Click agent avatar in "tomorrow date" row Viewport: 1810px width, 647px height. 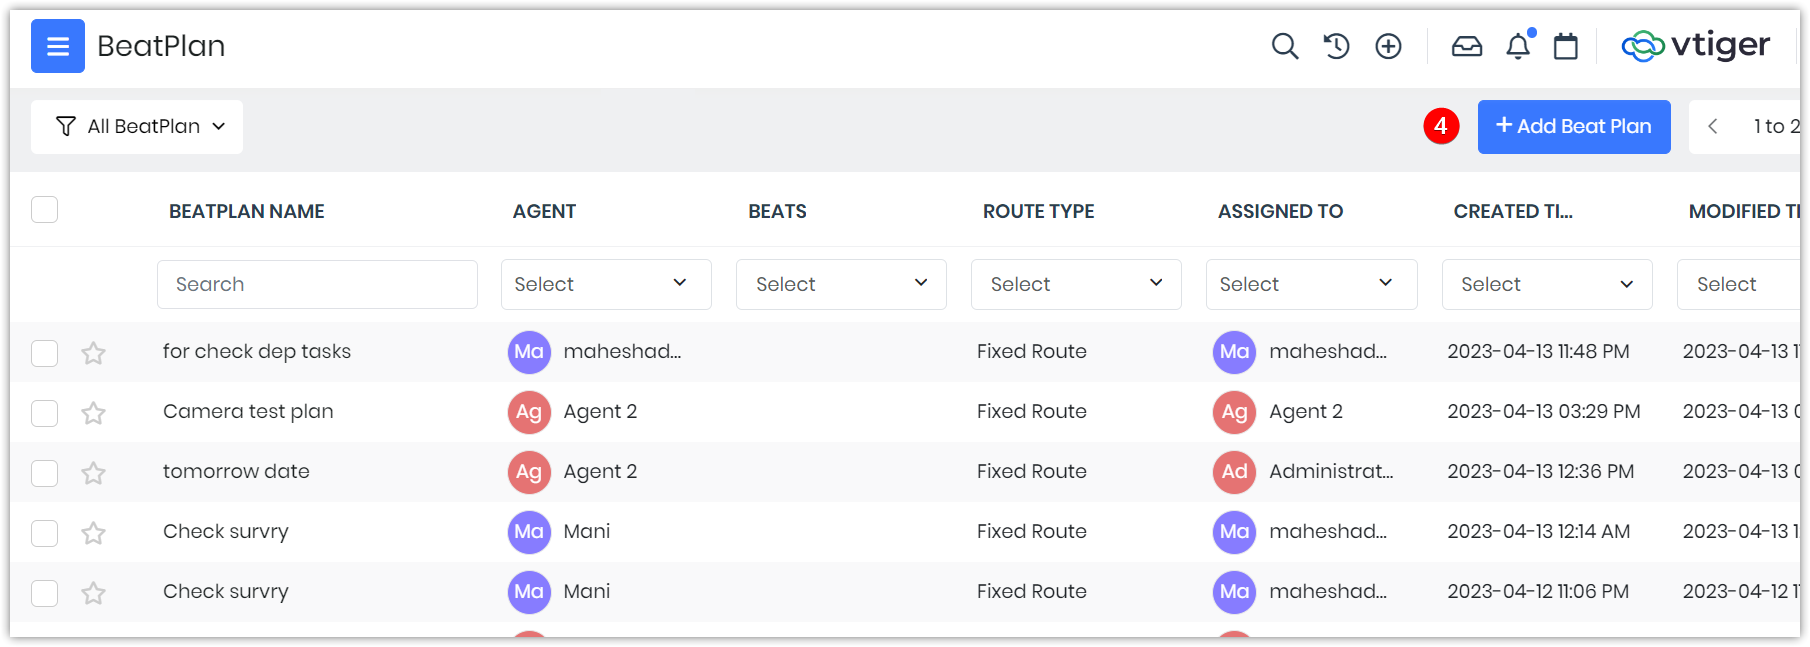point(529,472)
